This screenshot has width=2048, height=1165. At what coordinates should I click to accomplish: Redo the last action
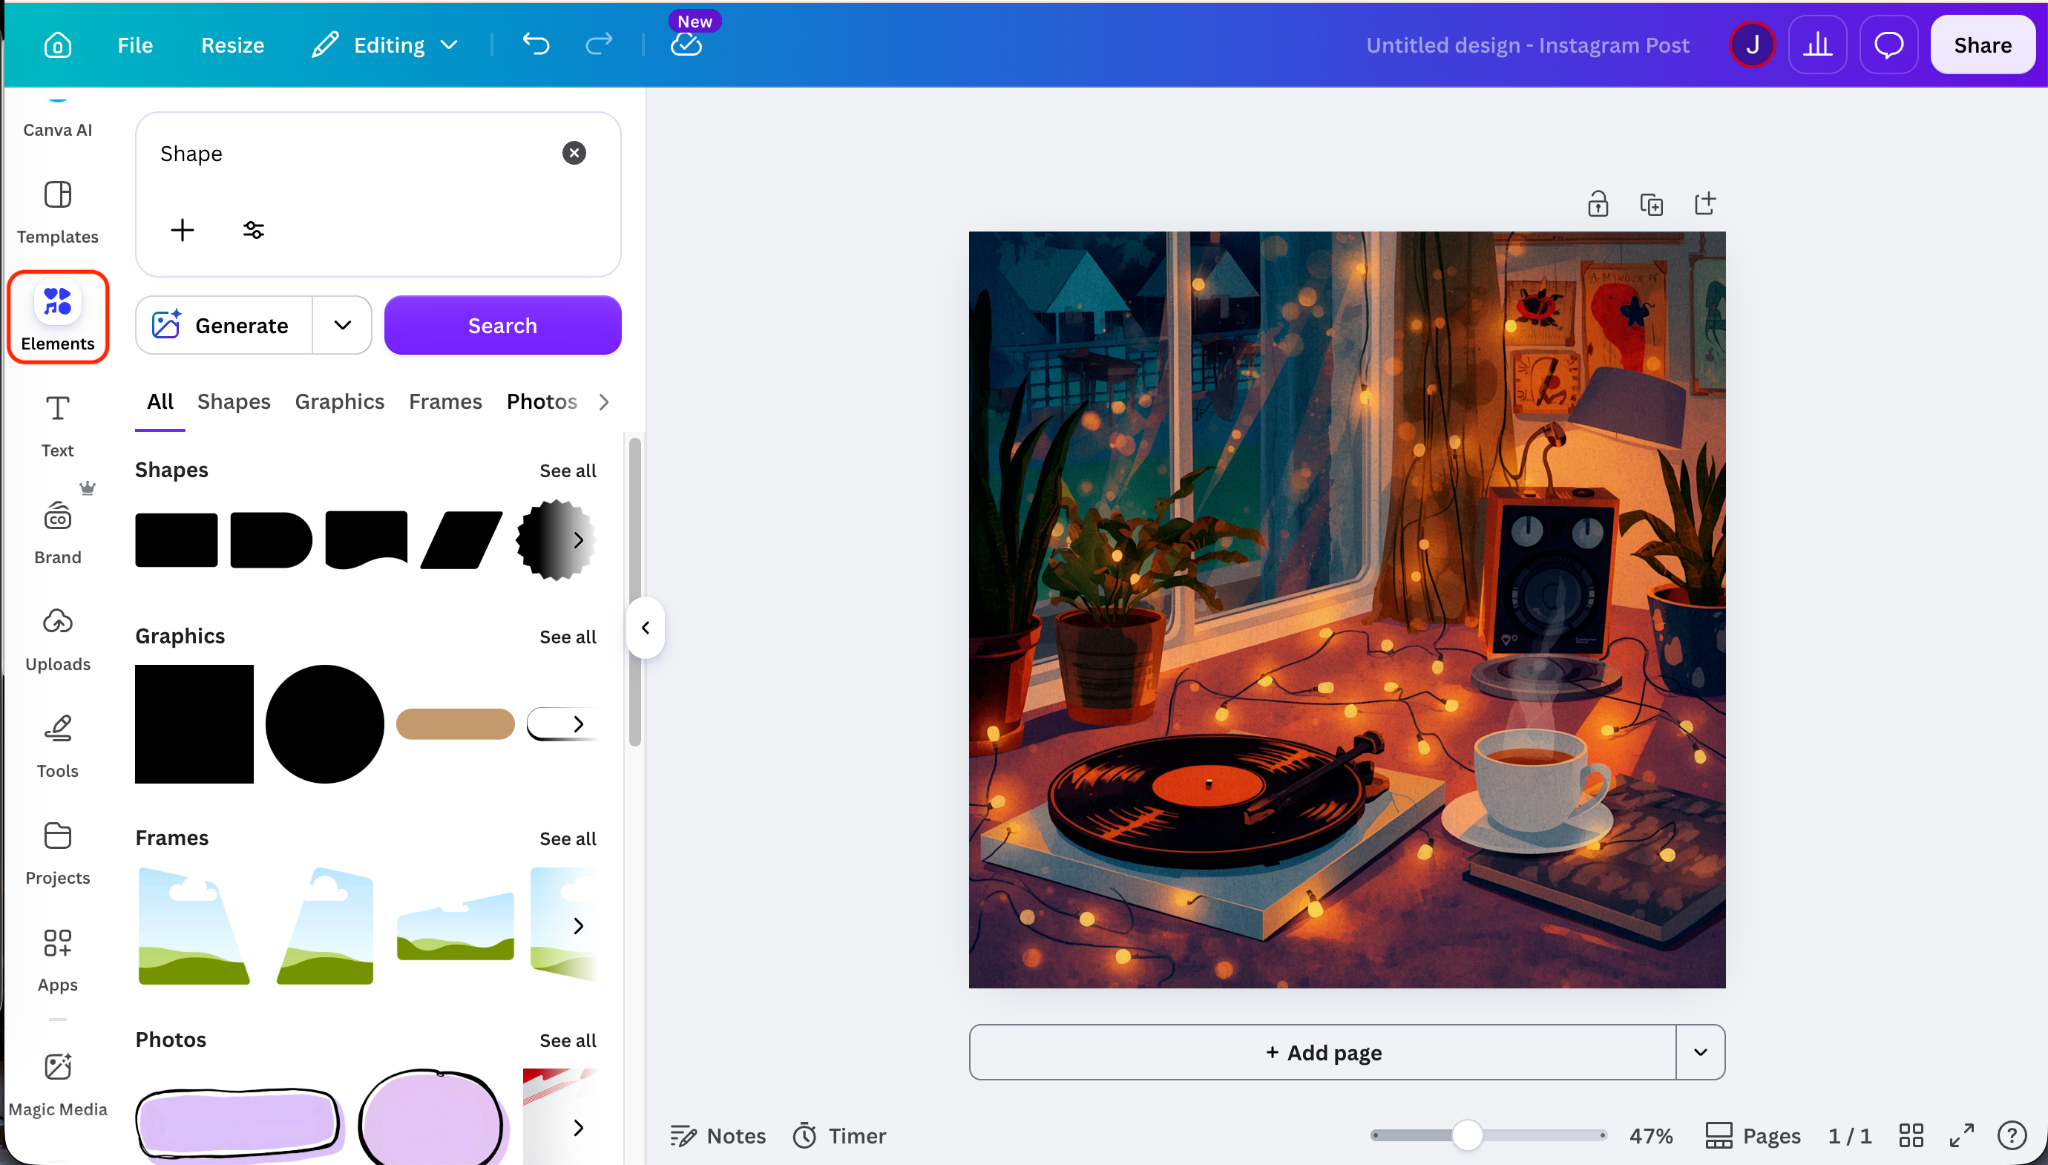click(x=599, y=45)
